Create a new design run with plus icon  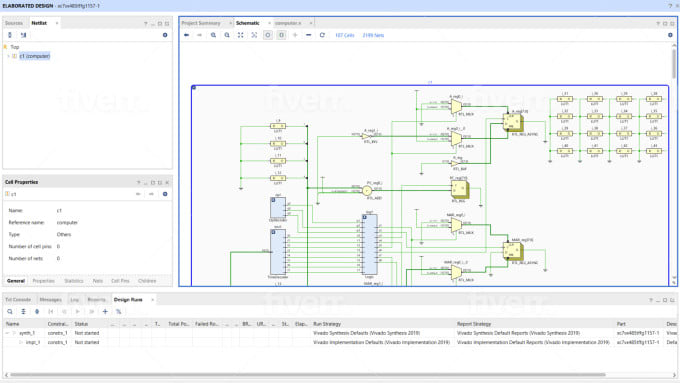(x=105, y=311)
